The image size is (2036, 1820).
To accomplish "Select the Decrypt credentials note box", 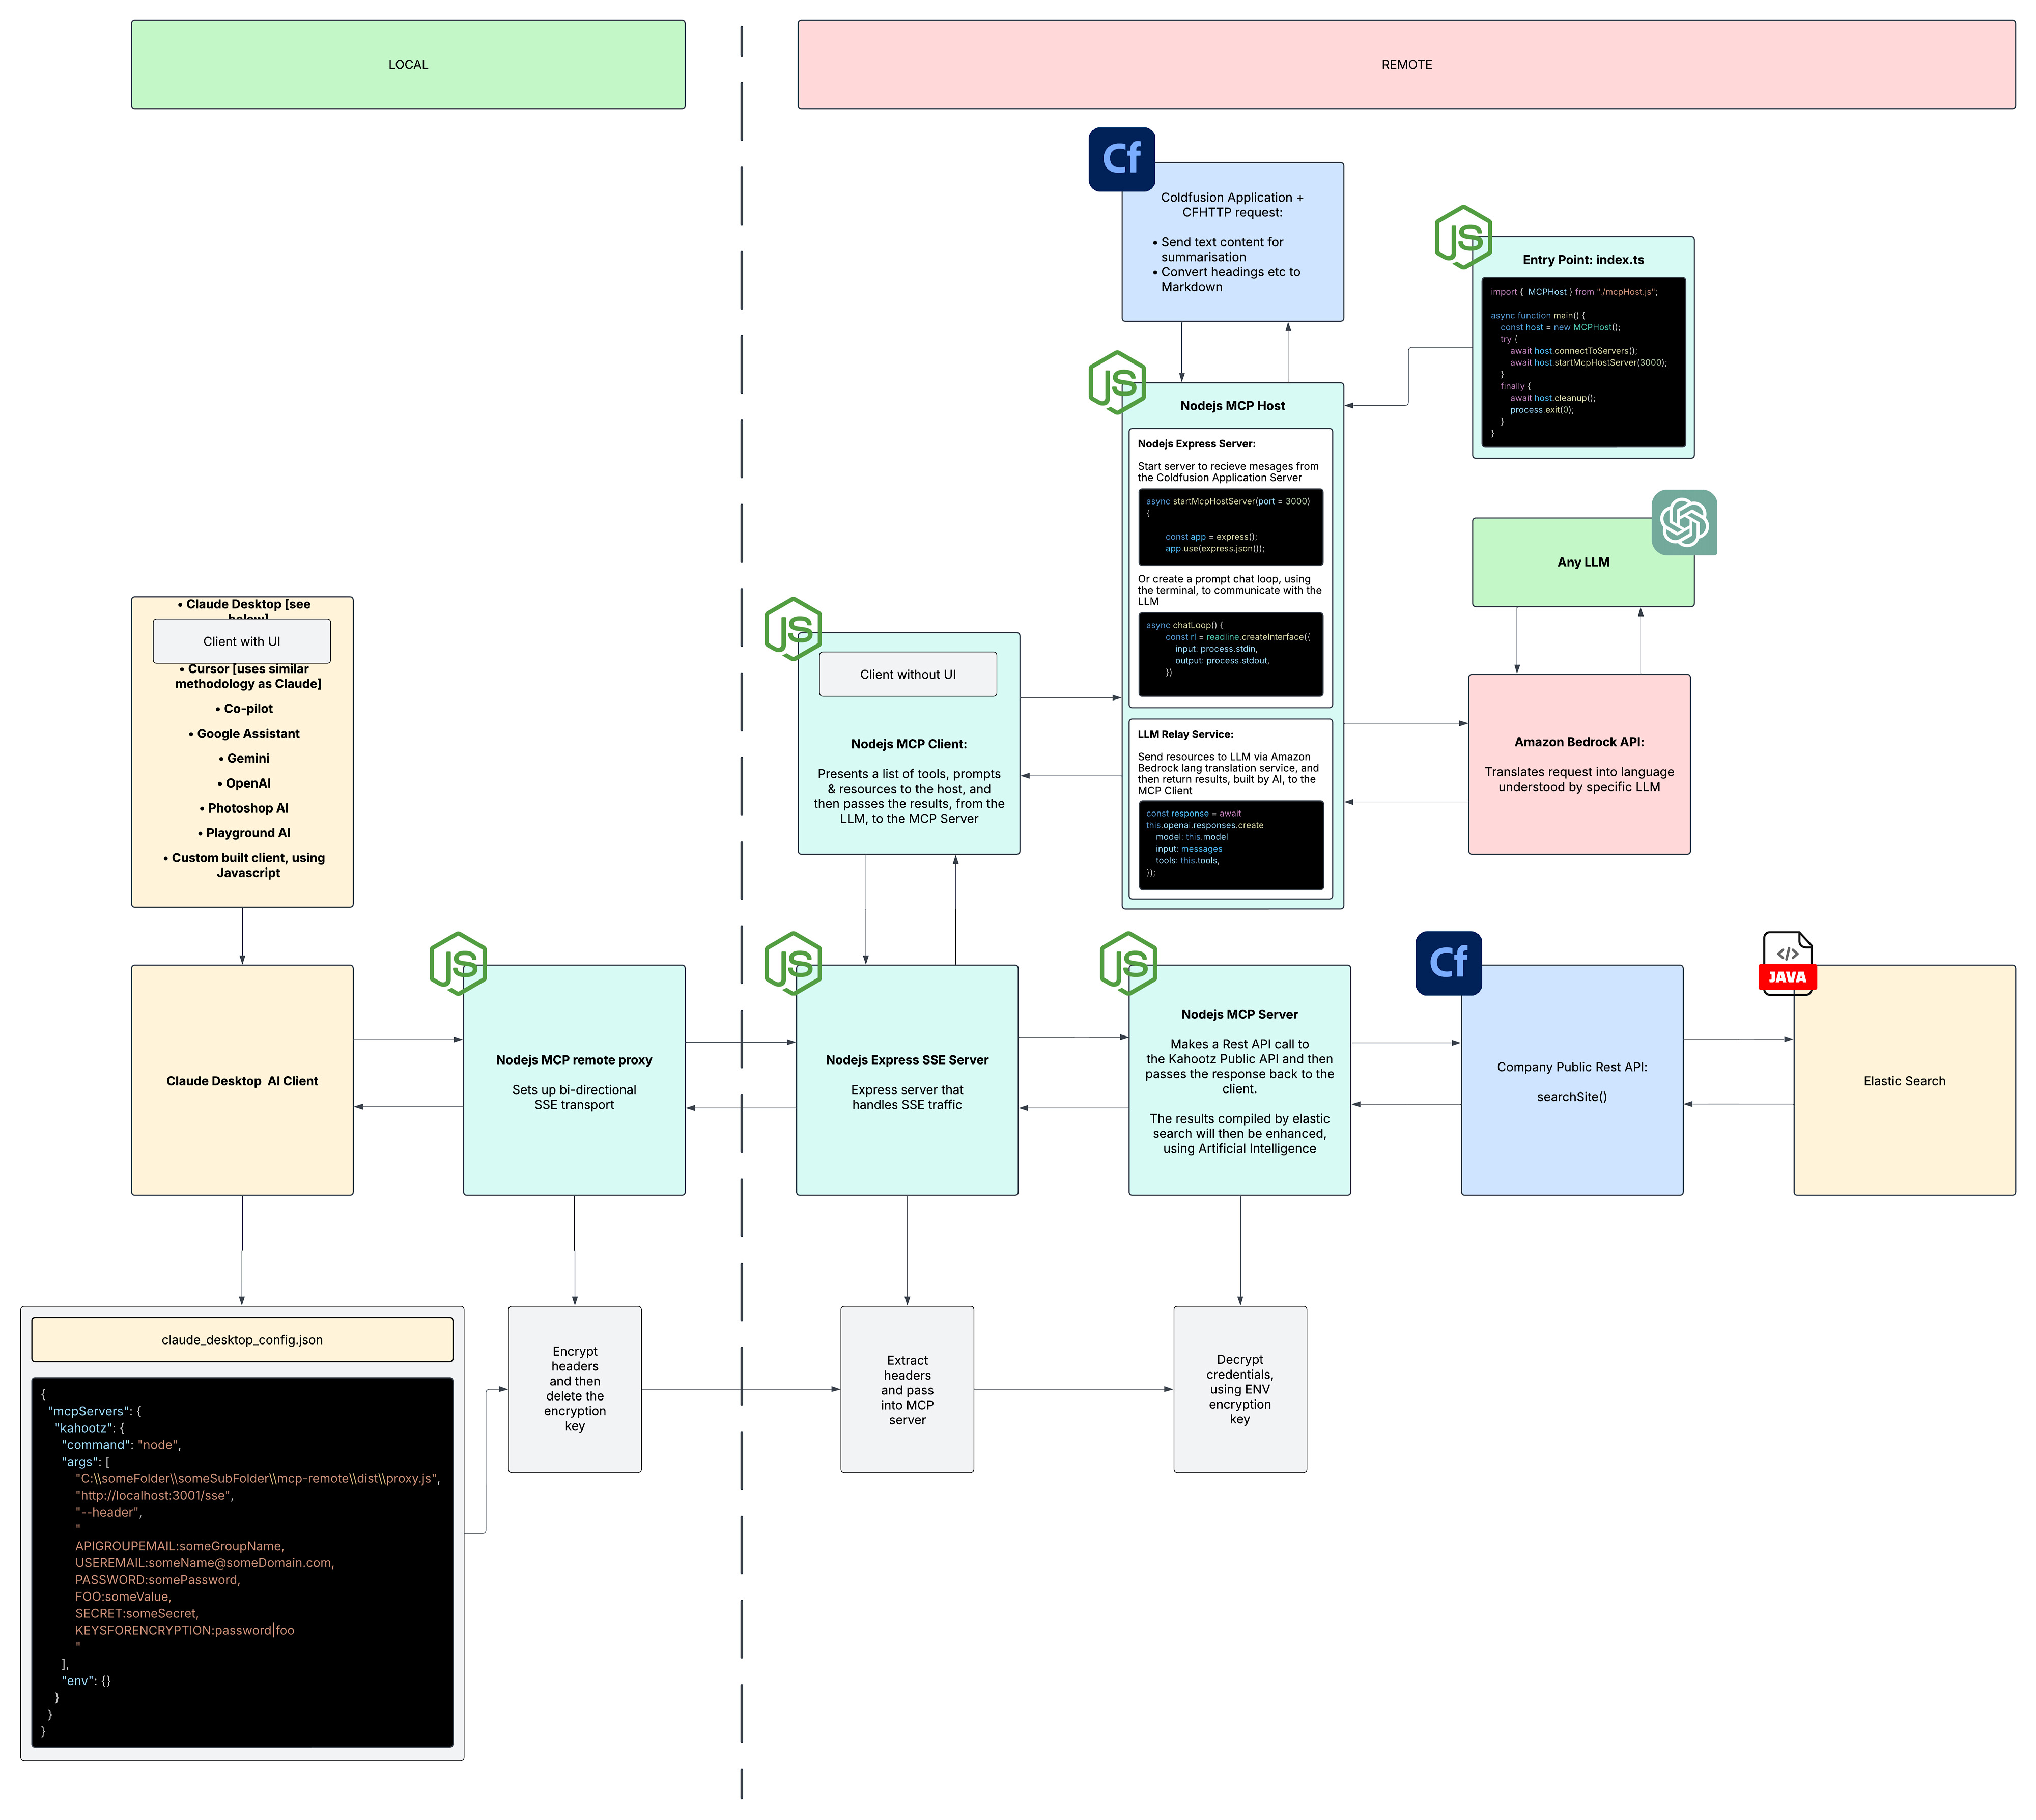I will (1239, 1388).
